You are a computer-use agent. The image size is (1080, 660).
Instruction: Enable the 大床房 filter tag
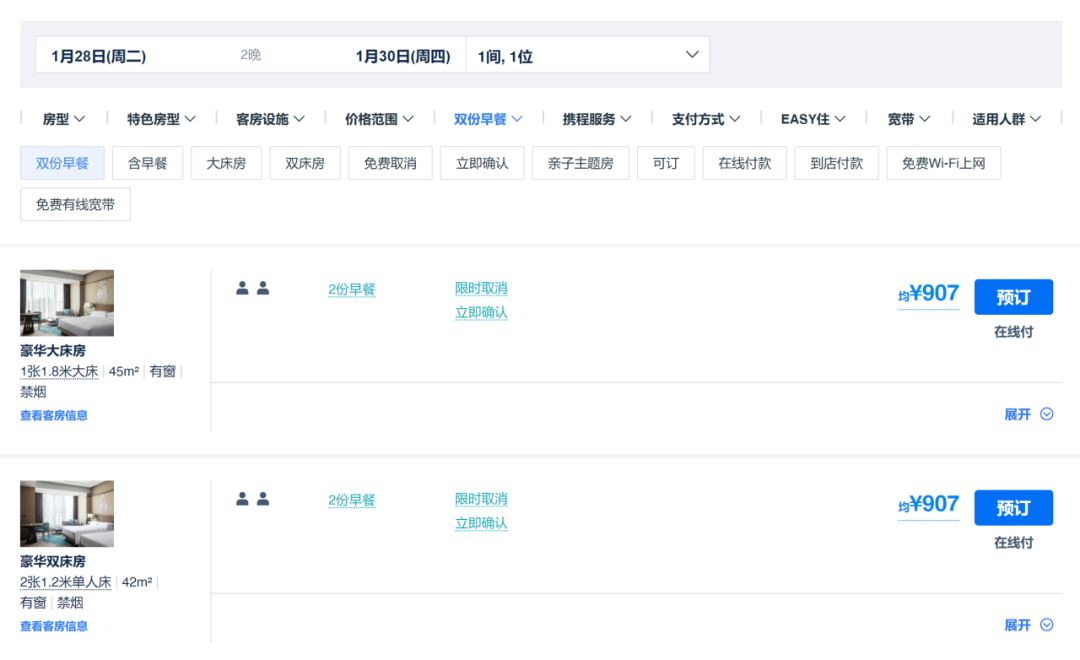pyautogui.click(x=226, y=163)
